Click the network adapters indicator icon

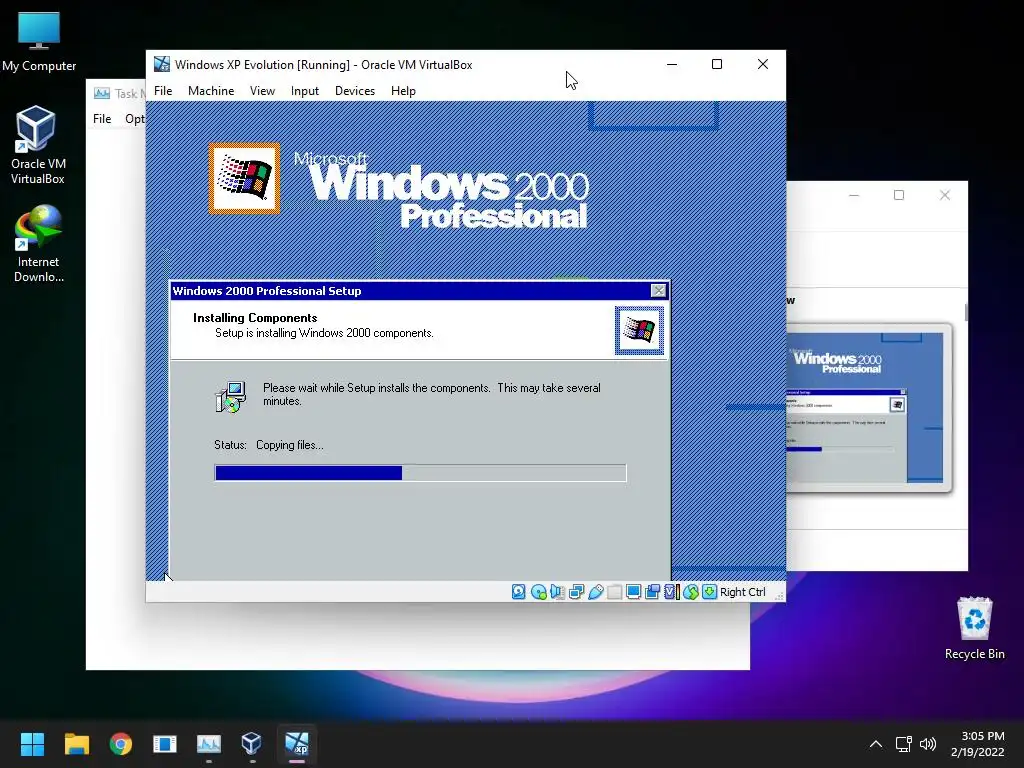(576, 592)
